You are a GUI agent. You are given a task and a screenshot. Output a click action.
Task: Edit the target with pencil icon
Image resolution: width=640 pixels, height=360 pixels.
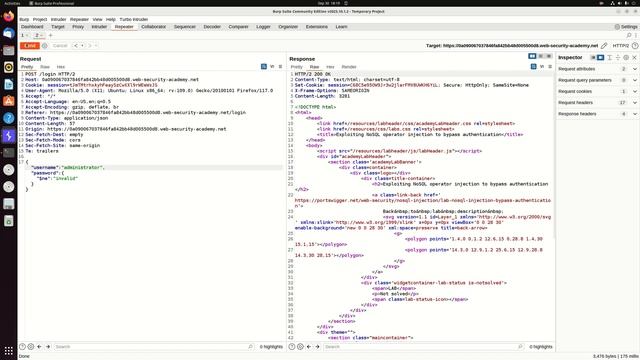point(604,46)
